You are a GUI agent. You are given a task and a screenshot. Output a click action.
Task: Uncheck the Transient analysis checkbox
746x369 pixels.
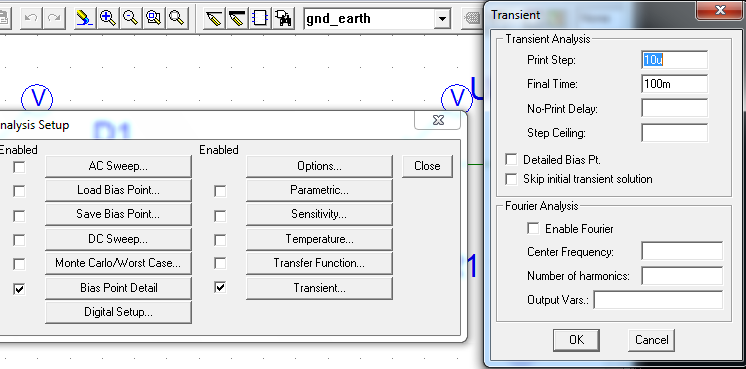pos(220,287)
